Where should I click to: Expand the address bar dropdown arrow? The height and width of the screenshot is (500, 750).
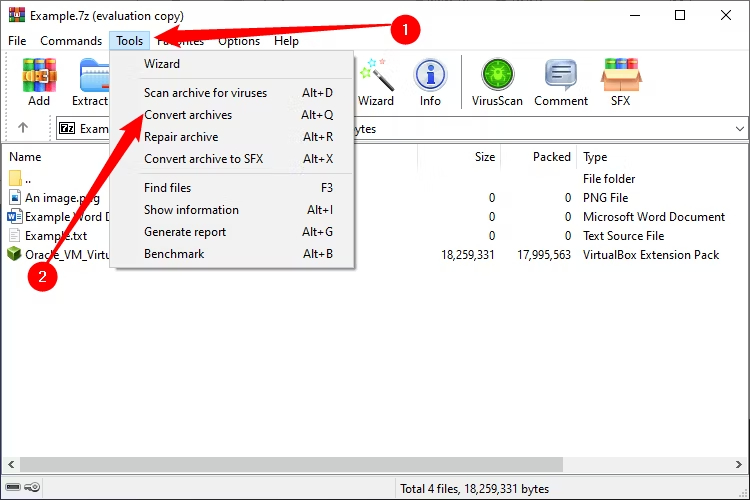point(739,129)
